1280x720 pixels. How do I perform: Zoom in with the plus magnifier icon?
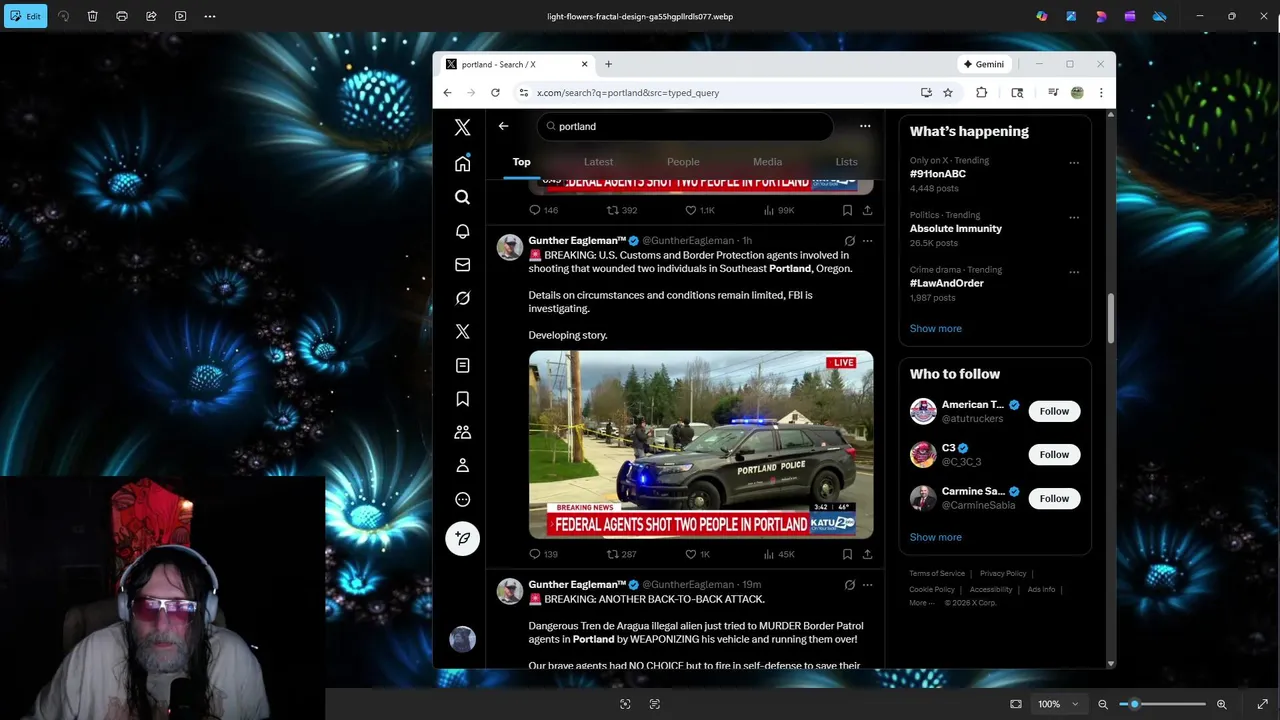pos(1221,704)
